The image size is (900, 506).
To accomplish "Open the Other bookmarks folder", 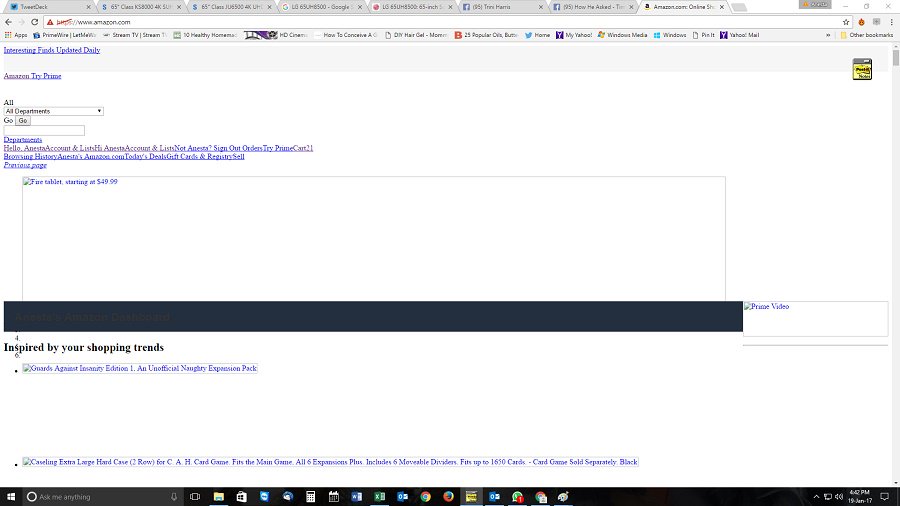I will [867, 35].
